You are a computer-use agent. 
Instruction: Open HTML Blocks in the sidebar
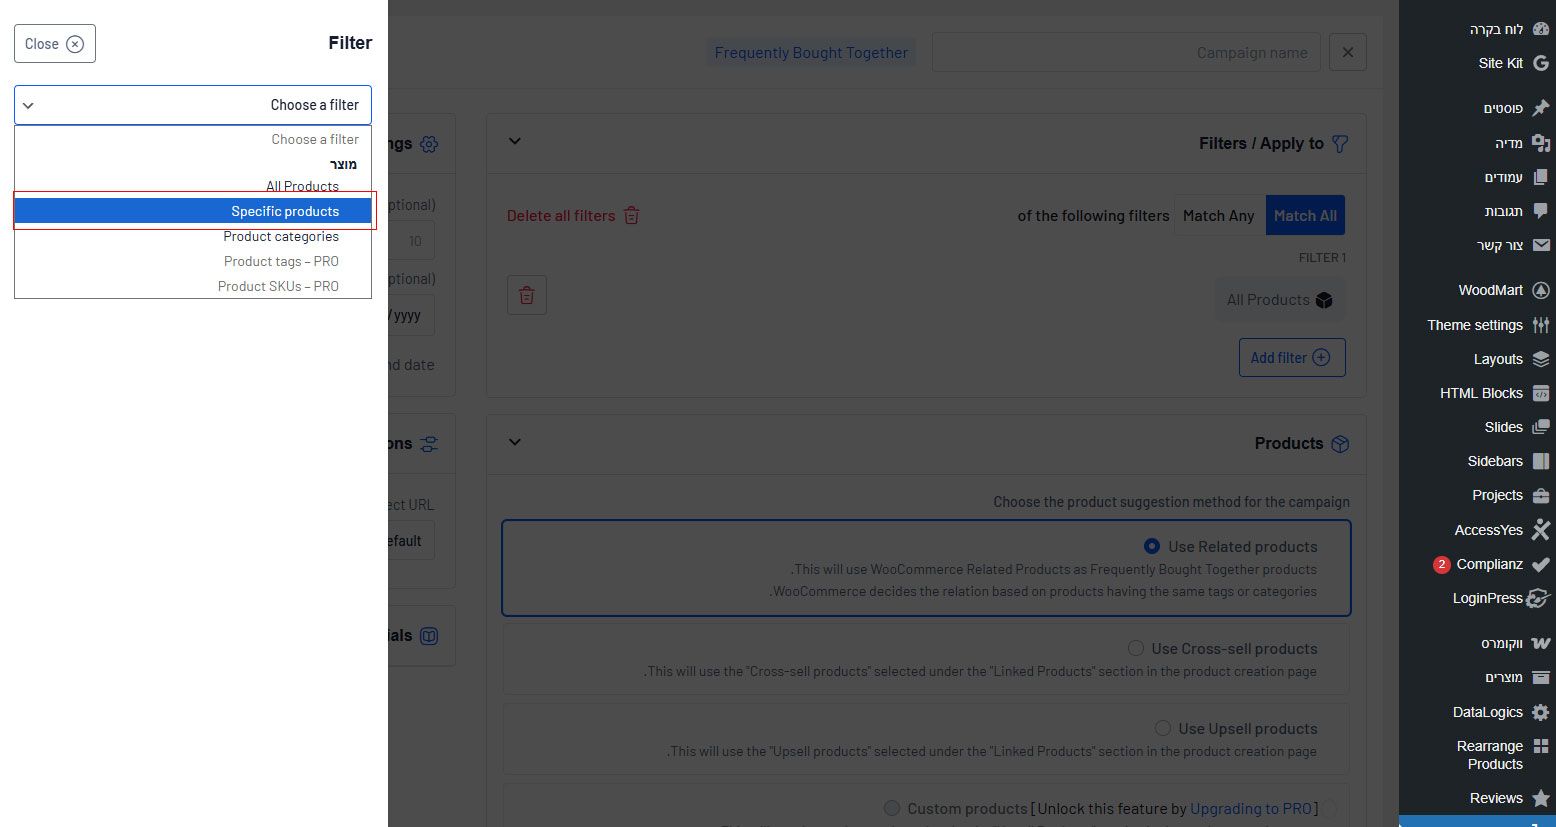pos(1481,393)
